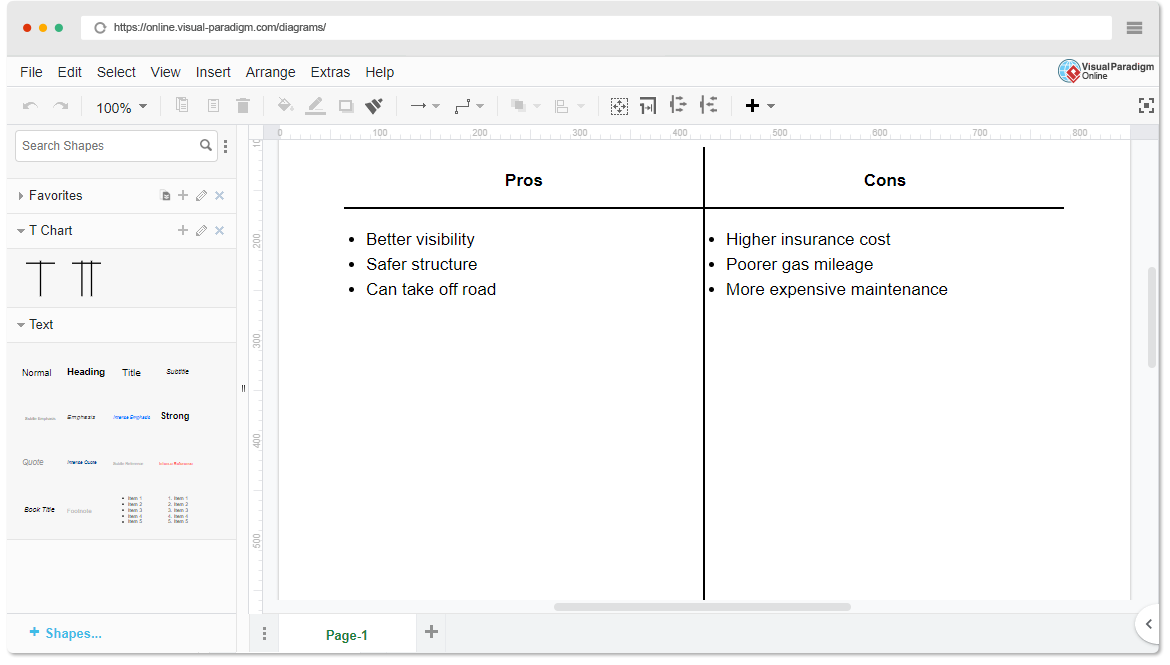Select the bulleted list text shape
The height and width of the screenshot is (665, 1170).
132,510
